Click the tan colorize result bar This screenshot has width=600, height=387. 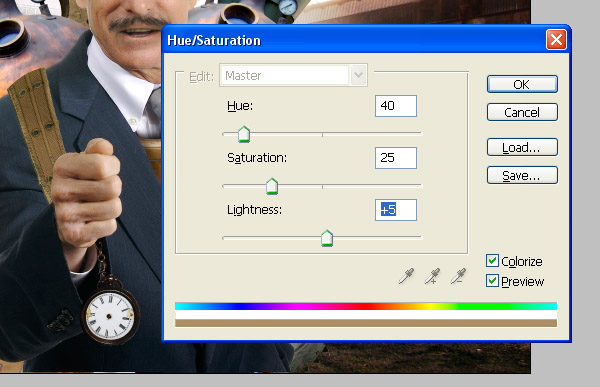tap(366, 323)
